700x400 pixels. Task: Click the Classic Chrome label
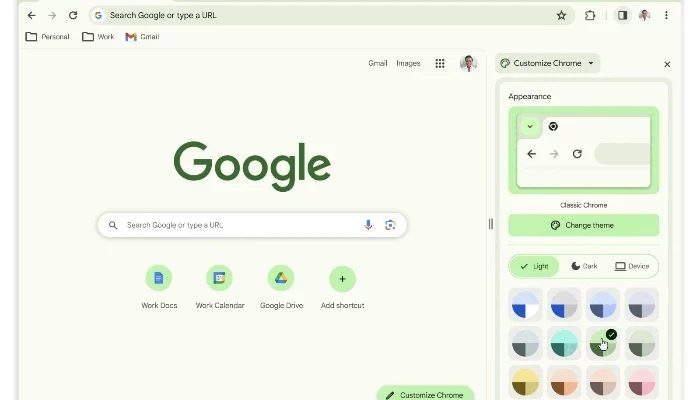(x=583, y=205)
